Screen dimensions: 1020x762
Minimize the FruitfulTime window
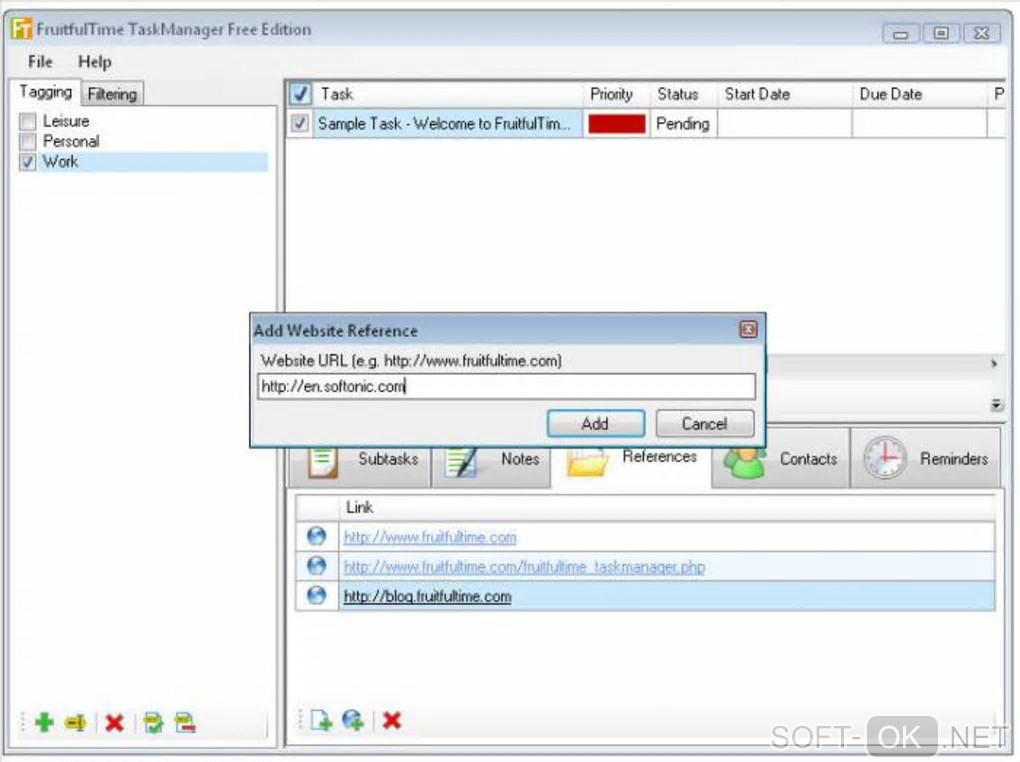[x=900, y=33]
